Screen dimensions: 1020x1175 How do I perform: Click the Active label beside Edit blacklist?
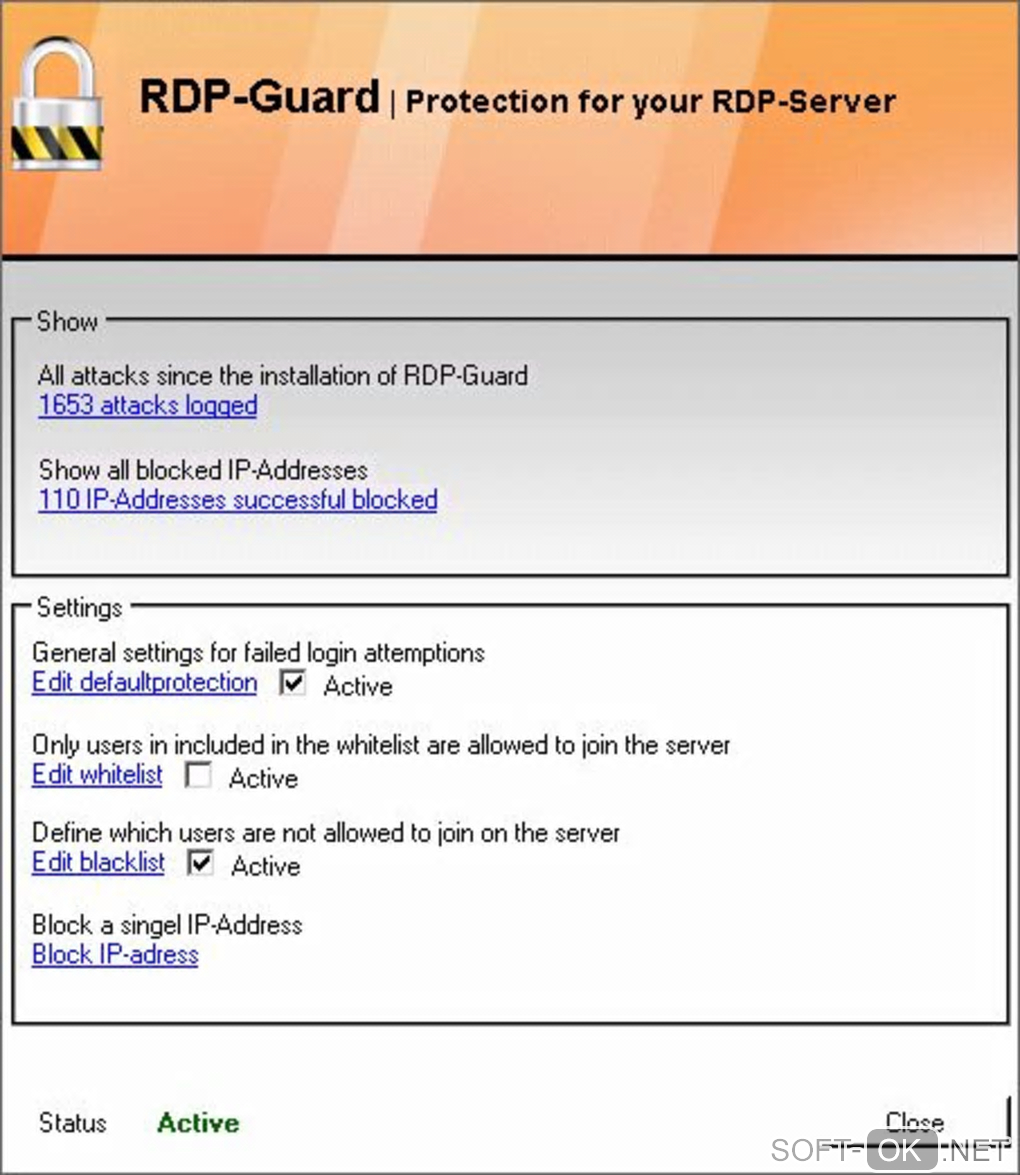265,866
